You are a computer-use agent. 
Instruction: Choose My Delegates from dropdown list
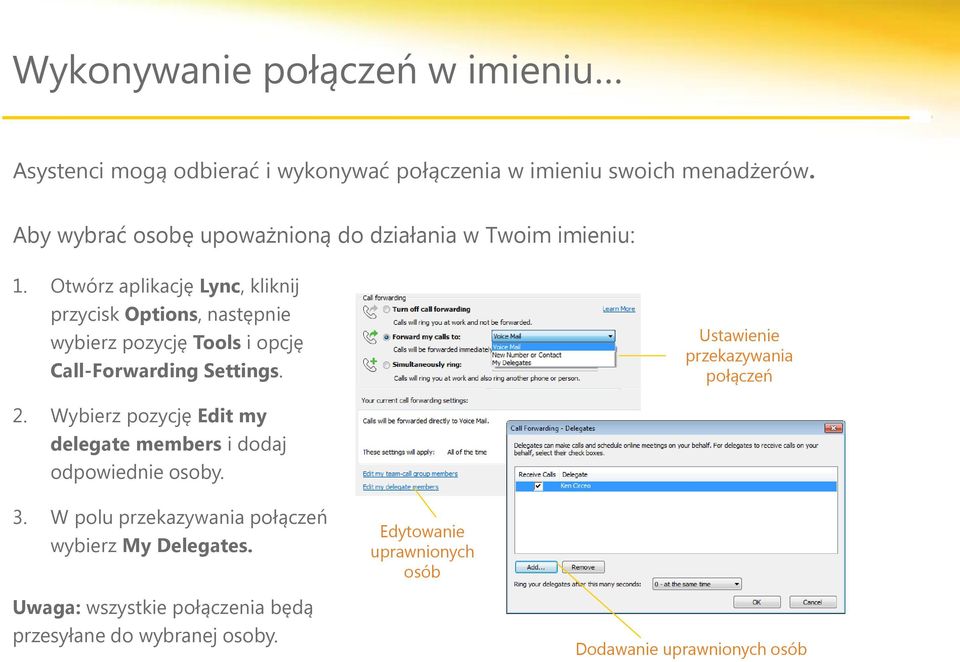[553, 363]
